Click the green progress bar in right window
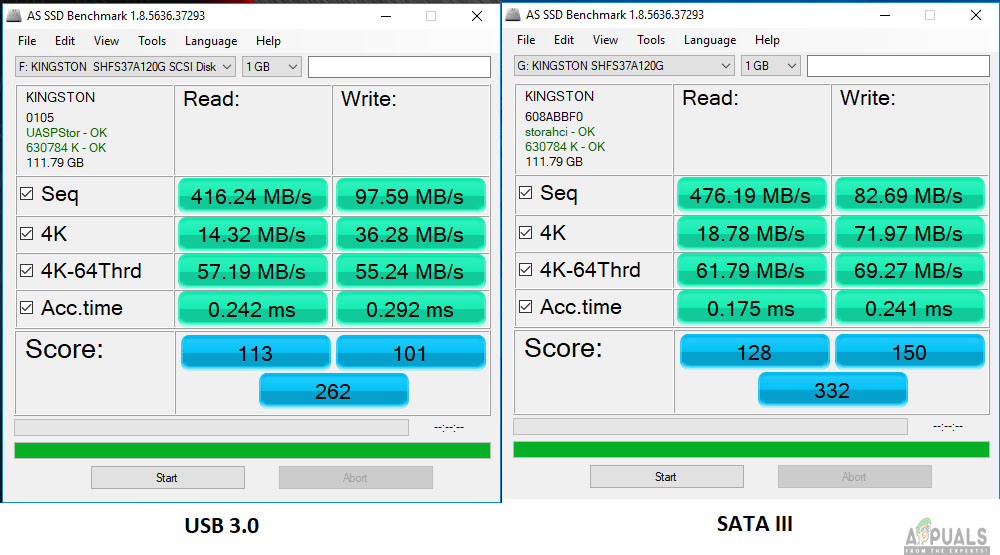This screenshot has width=1000, height=555. tap(751, 449)
